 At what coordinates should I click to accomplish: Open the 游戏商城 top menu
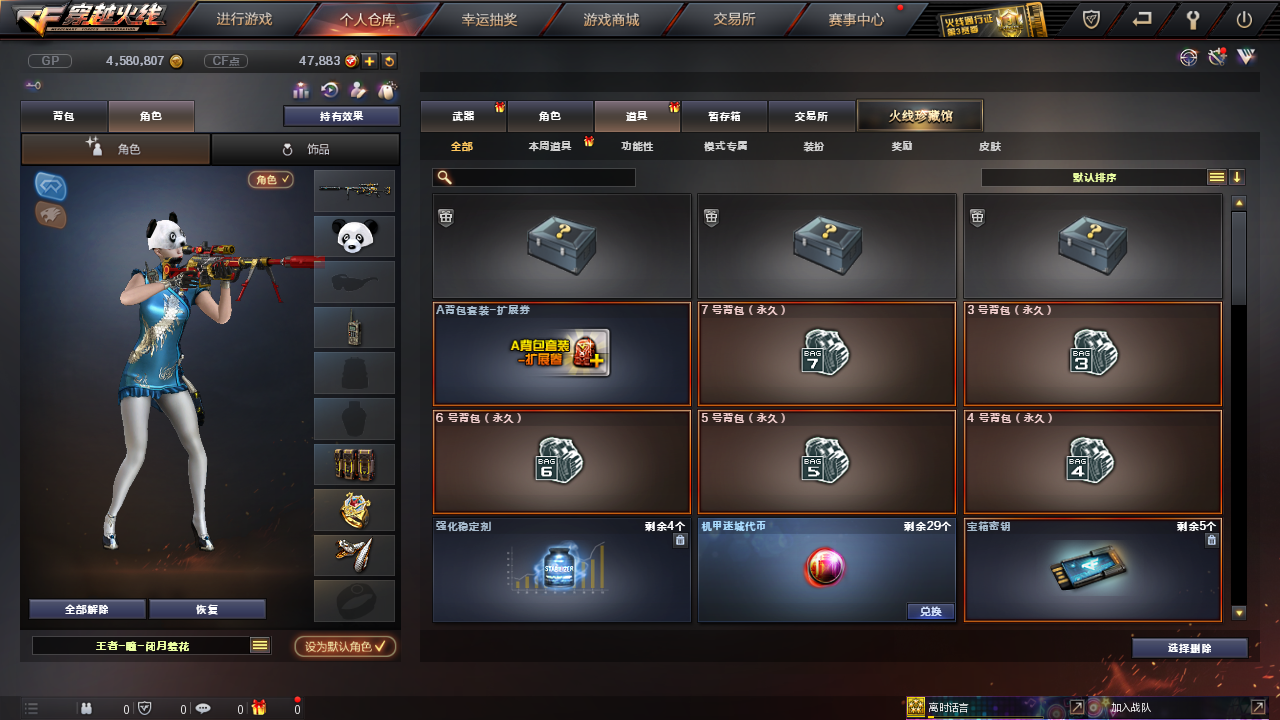pos(611,19)
